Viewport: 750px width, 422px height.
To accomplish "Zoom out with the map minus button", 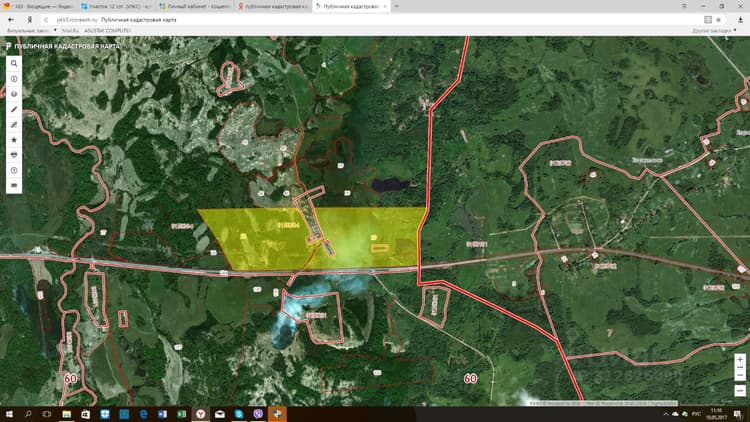I will pyautogui.click(x=740, y=391).
